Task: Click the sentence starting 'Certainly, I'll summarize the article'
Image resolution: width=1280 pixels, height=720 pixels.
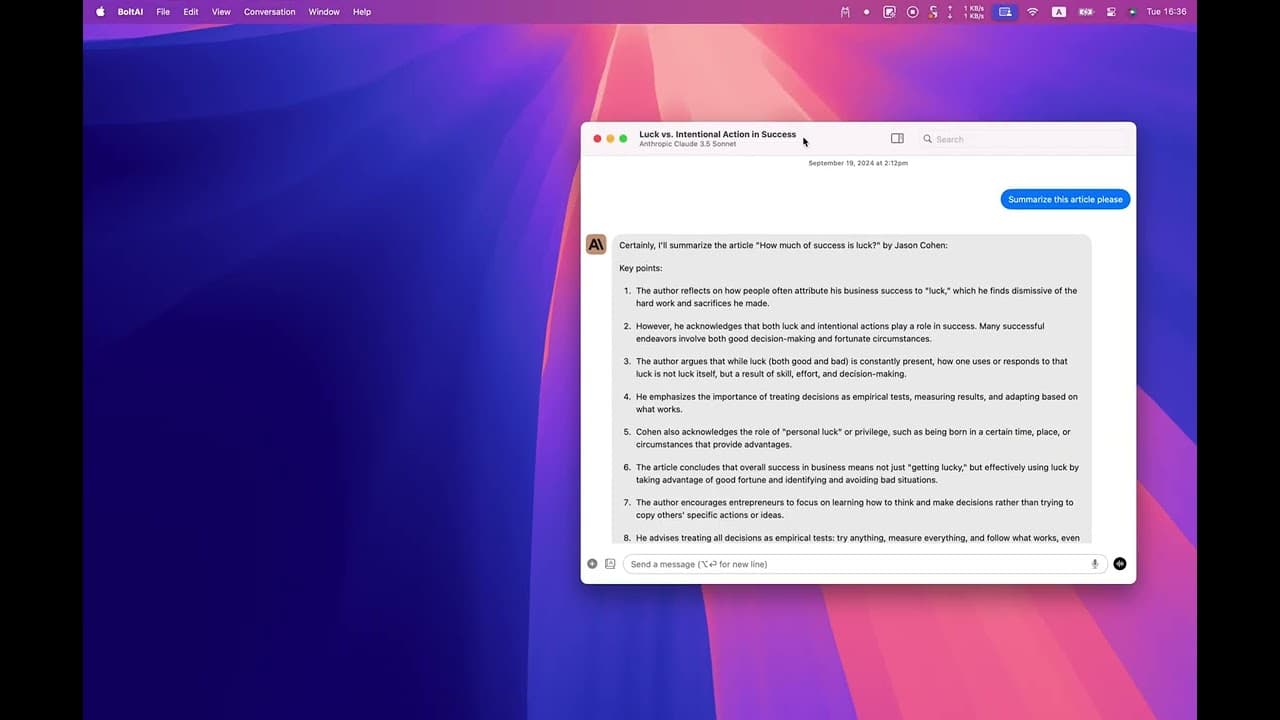Action: (x=783, y=245)
